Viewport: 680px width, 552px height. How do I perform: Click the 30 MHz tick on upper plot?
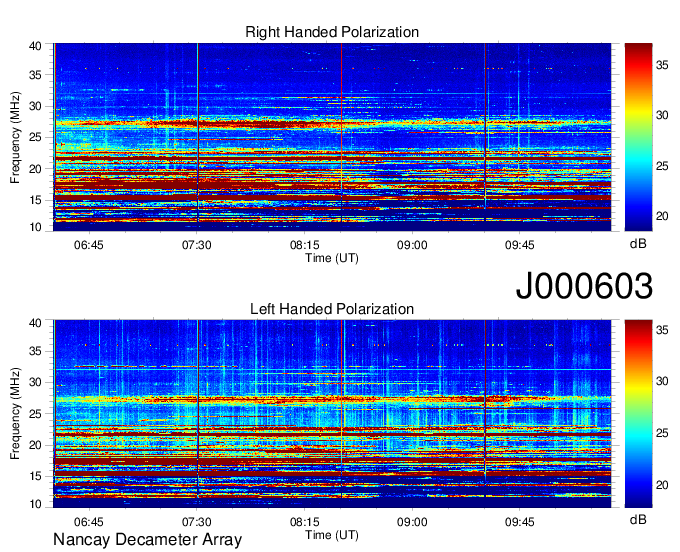tap(35, 106)
